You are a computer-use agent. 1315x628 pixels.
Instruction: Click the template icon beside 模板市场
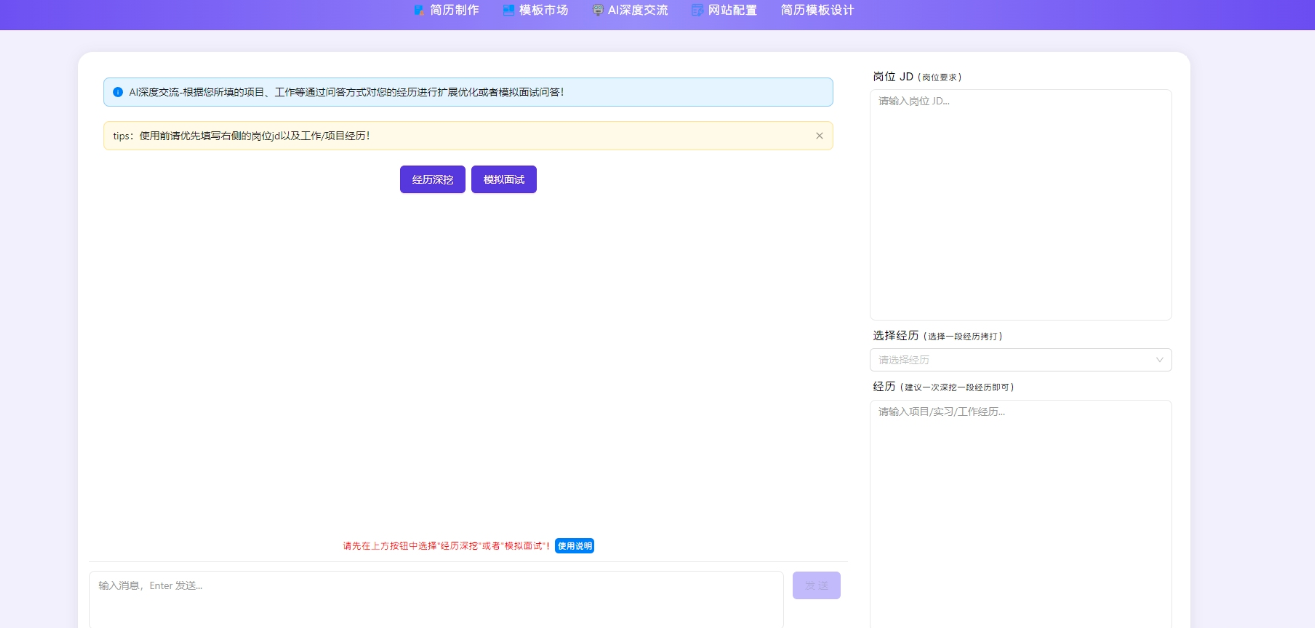509,10
